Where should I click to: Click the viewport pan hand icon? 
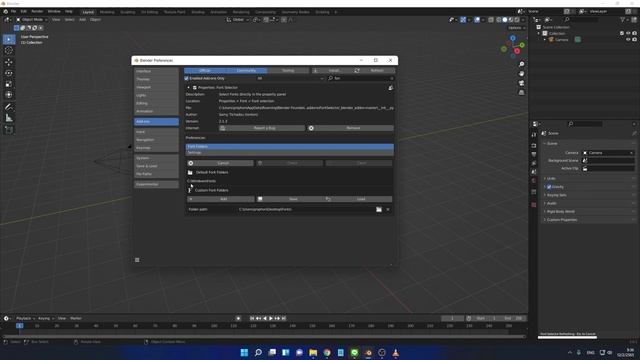(x=521, y=74)
